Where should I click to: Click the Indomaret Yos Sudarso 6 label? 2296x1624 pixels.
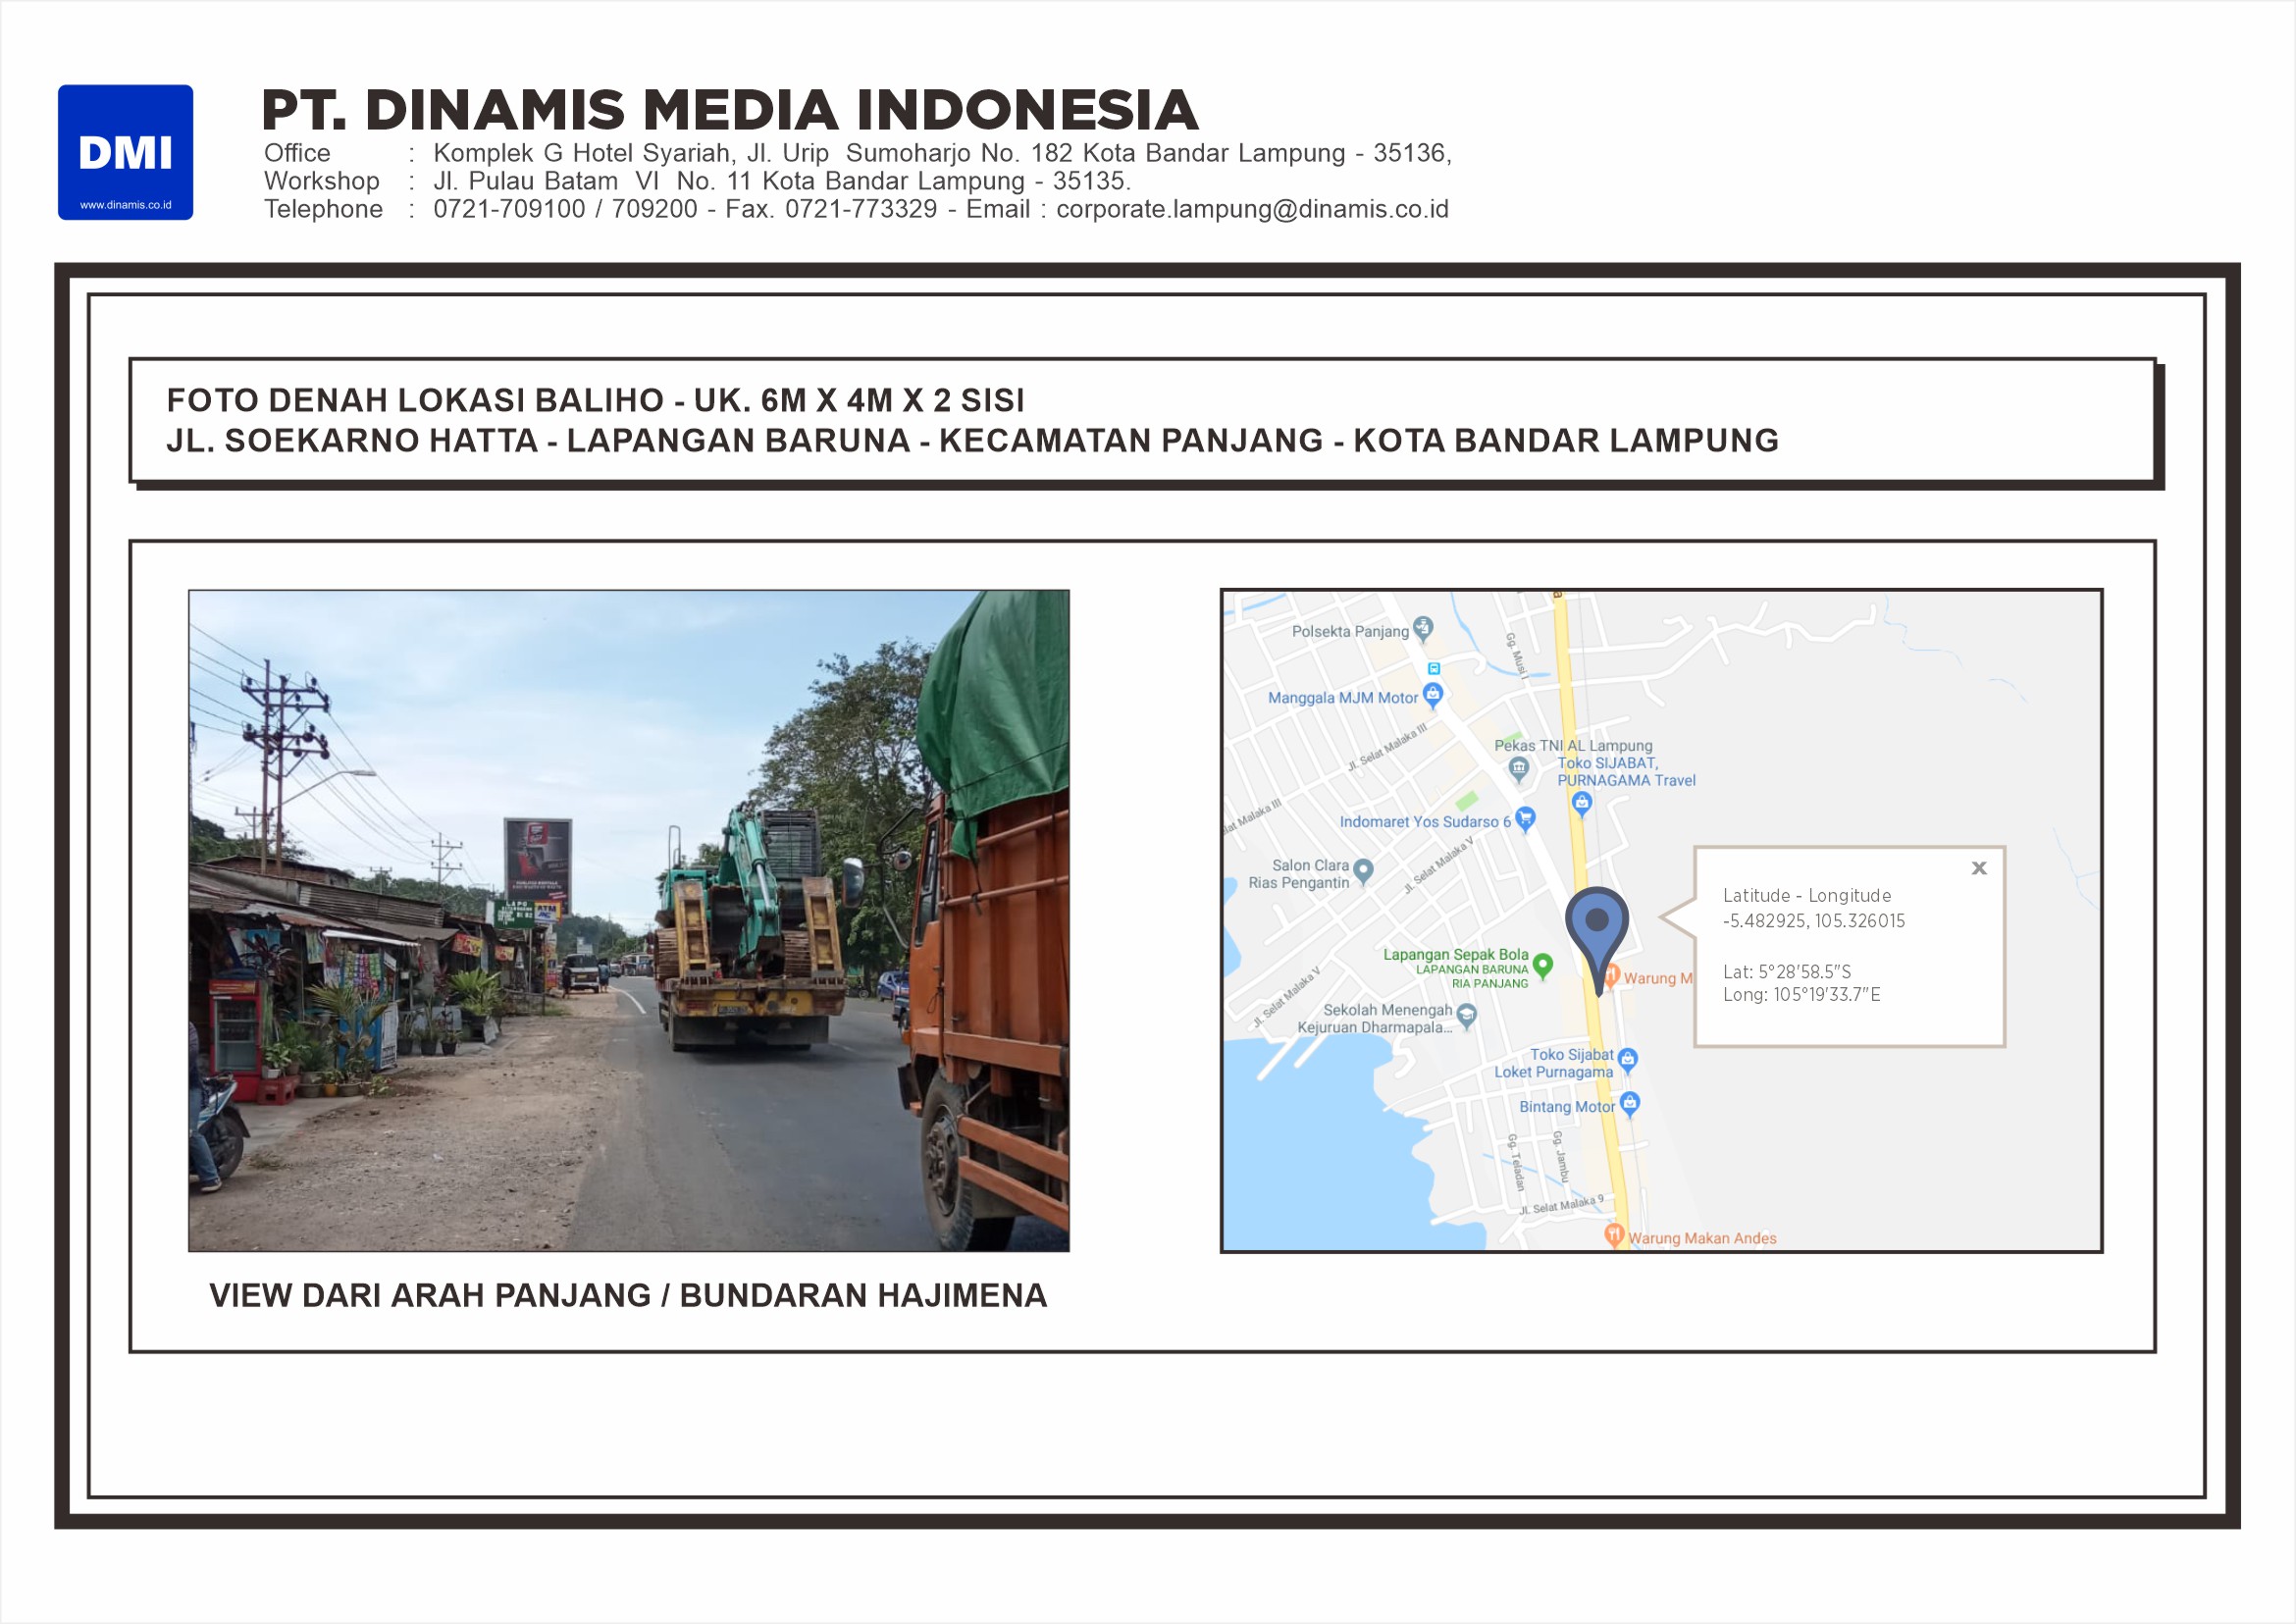click(1425, 822)
